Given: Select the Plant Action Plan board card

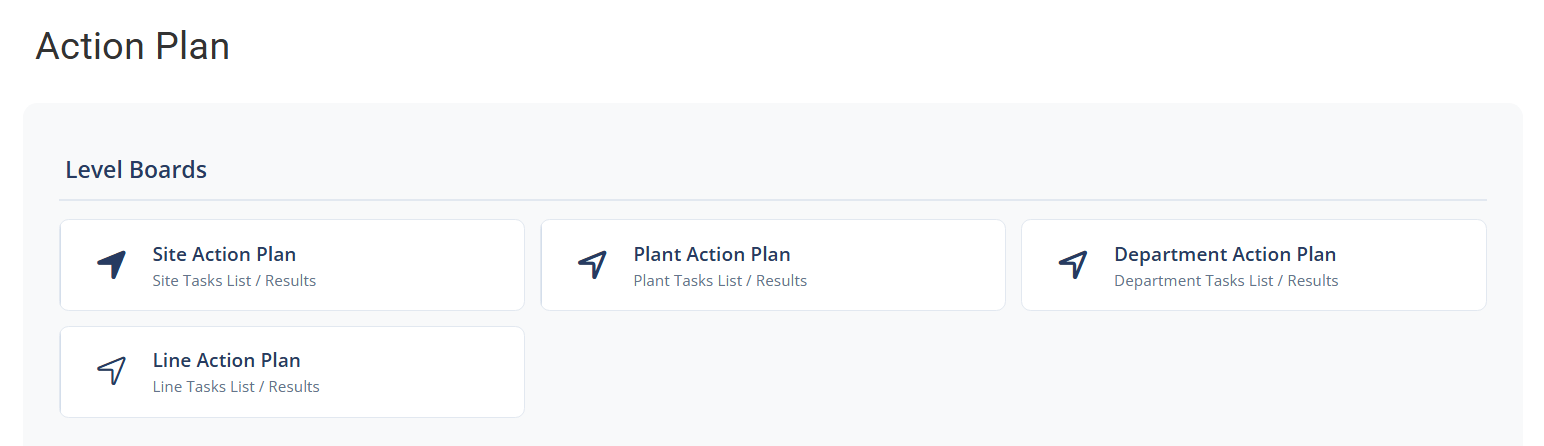Looking at the screenshot, I should [x=900, y=265].
